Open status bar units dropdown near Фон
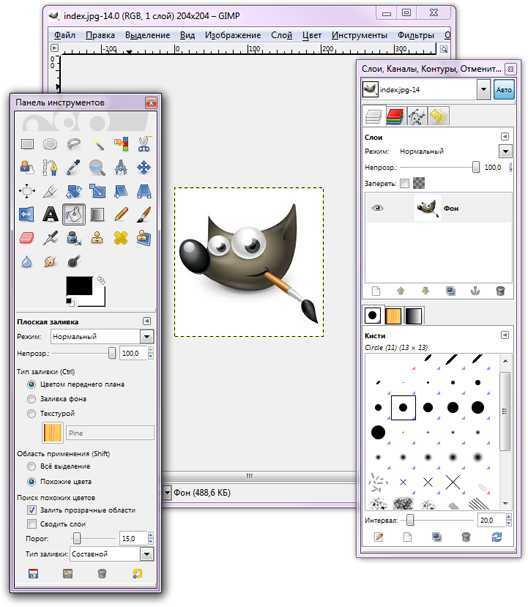This screenshot has width=528, height=607. pyautogui.click(x=167, y=492)
